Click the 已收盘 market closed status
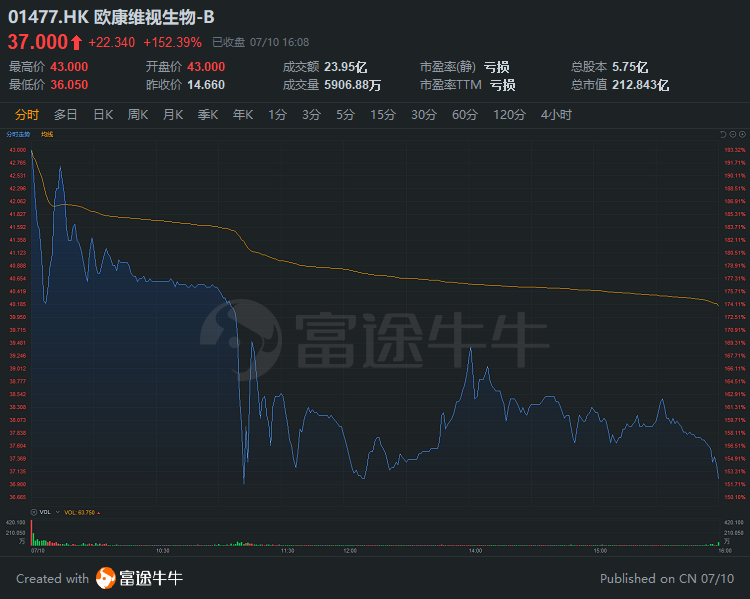This screenshot has height=599, width=750. click(x=228, y=43)
